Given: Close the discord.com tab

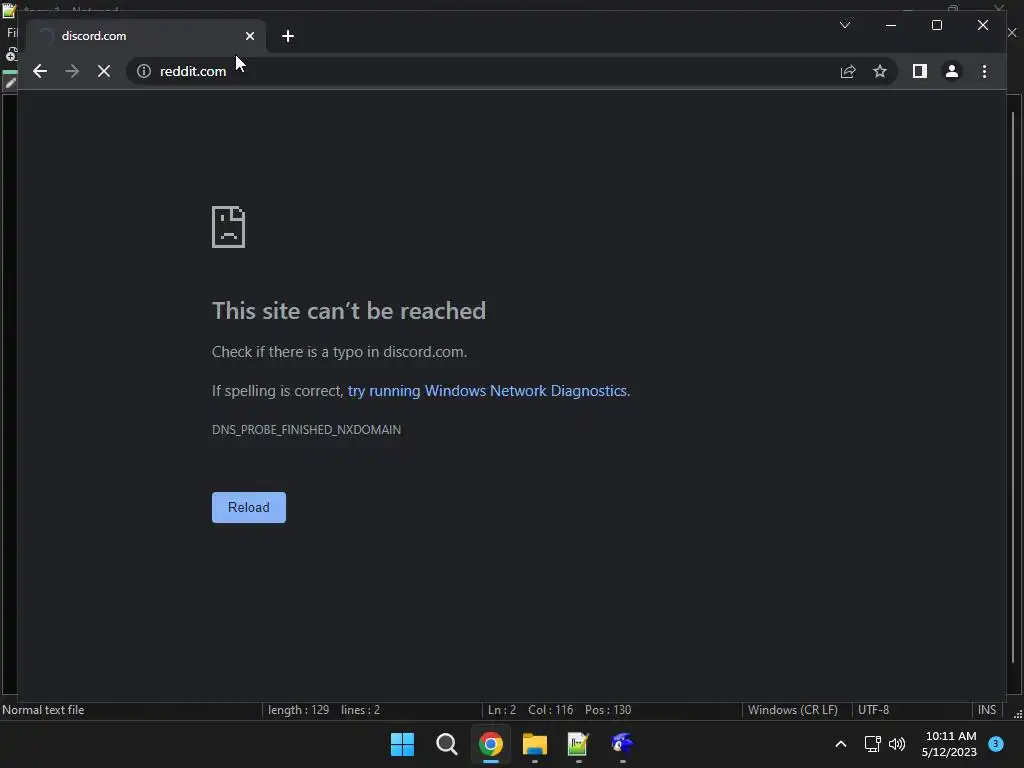Looking at the screenshot, I should [x=249, y=36].
